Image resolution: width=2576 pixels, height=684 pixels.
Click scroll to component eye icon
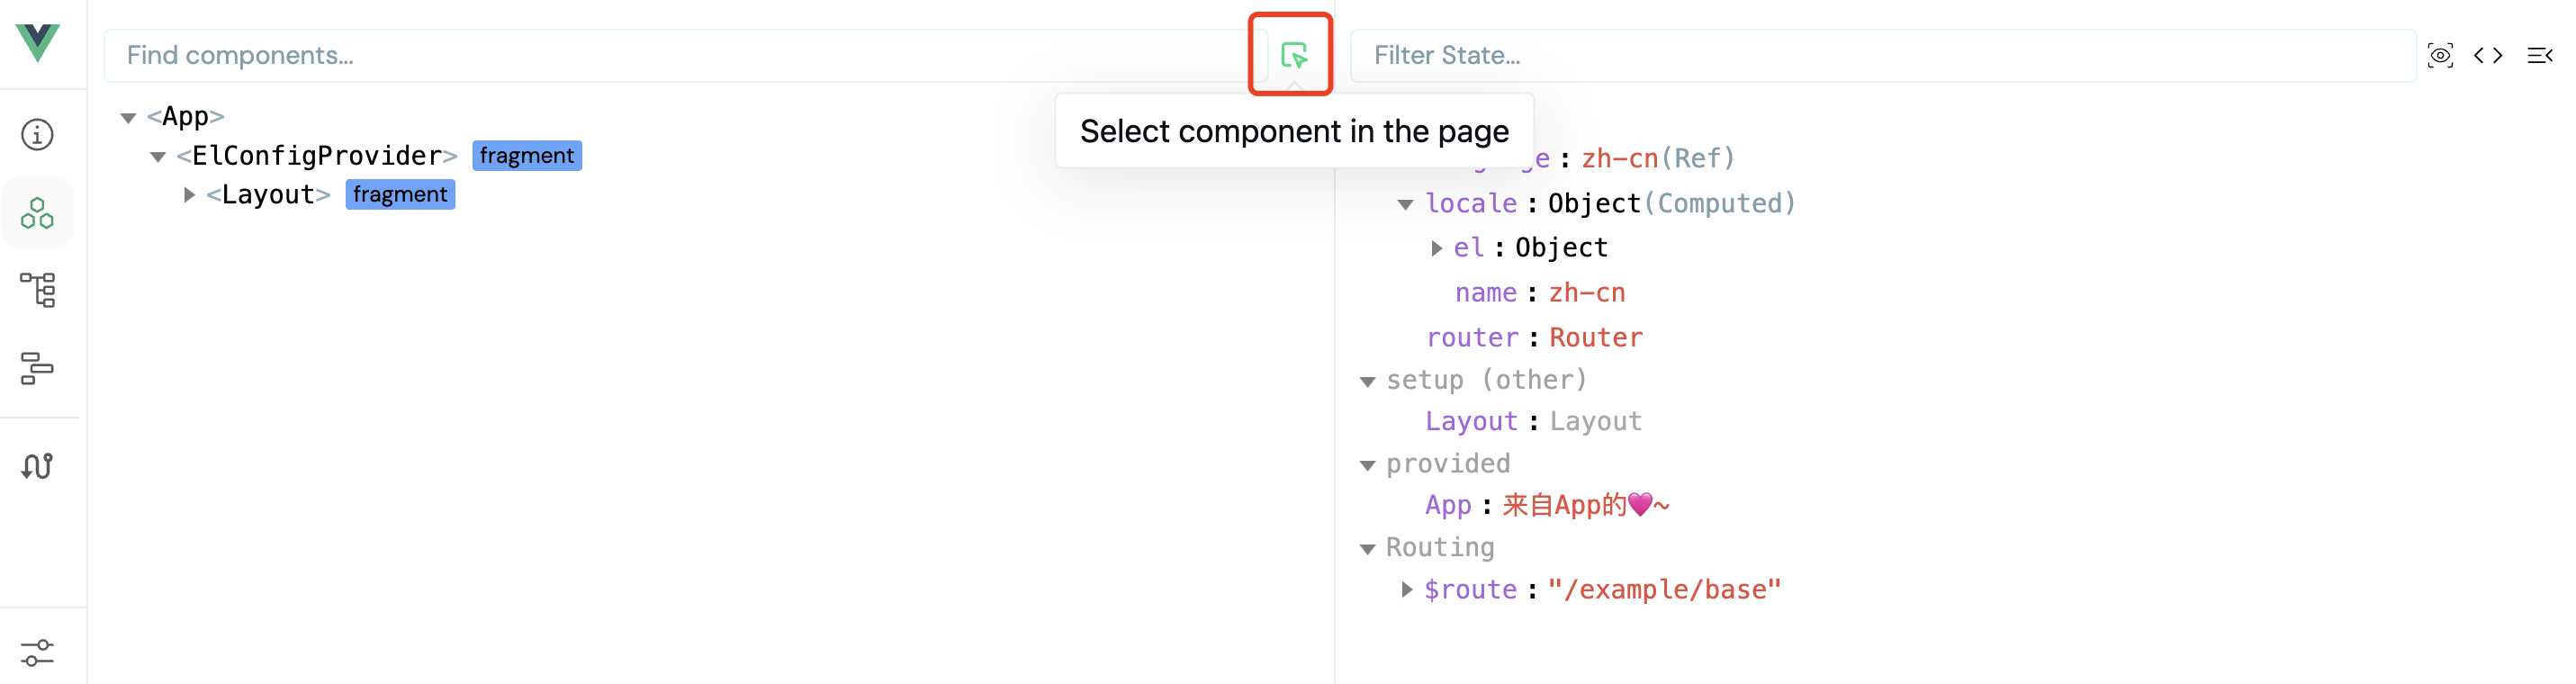point(2440,56)
